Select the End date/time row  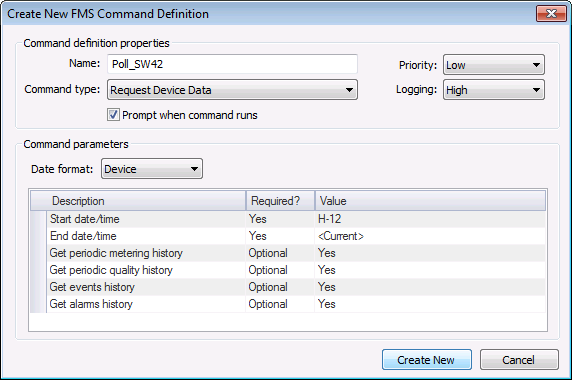pos(288,236)
